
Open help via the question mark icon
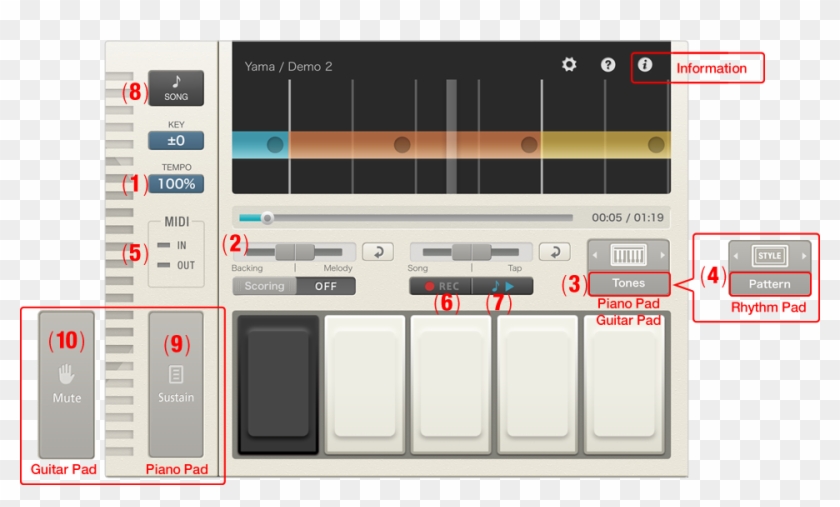[x=608, y=65]
